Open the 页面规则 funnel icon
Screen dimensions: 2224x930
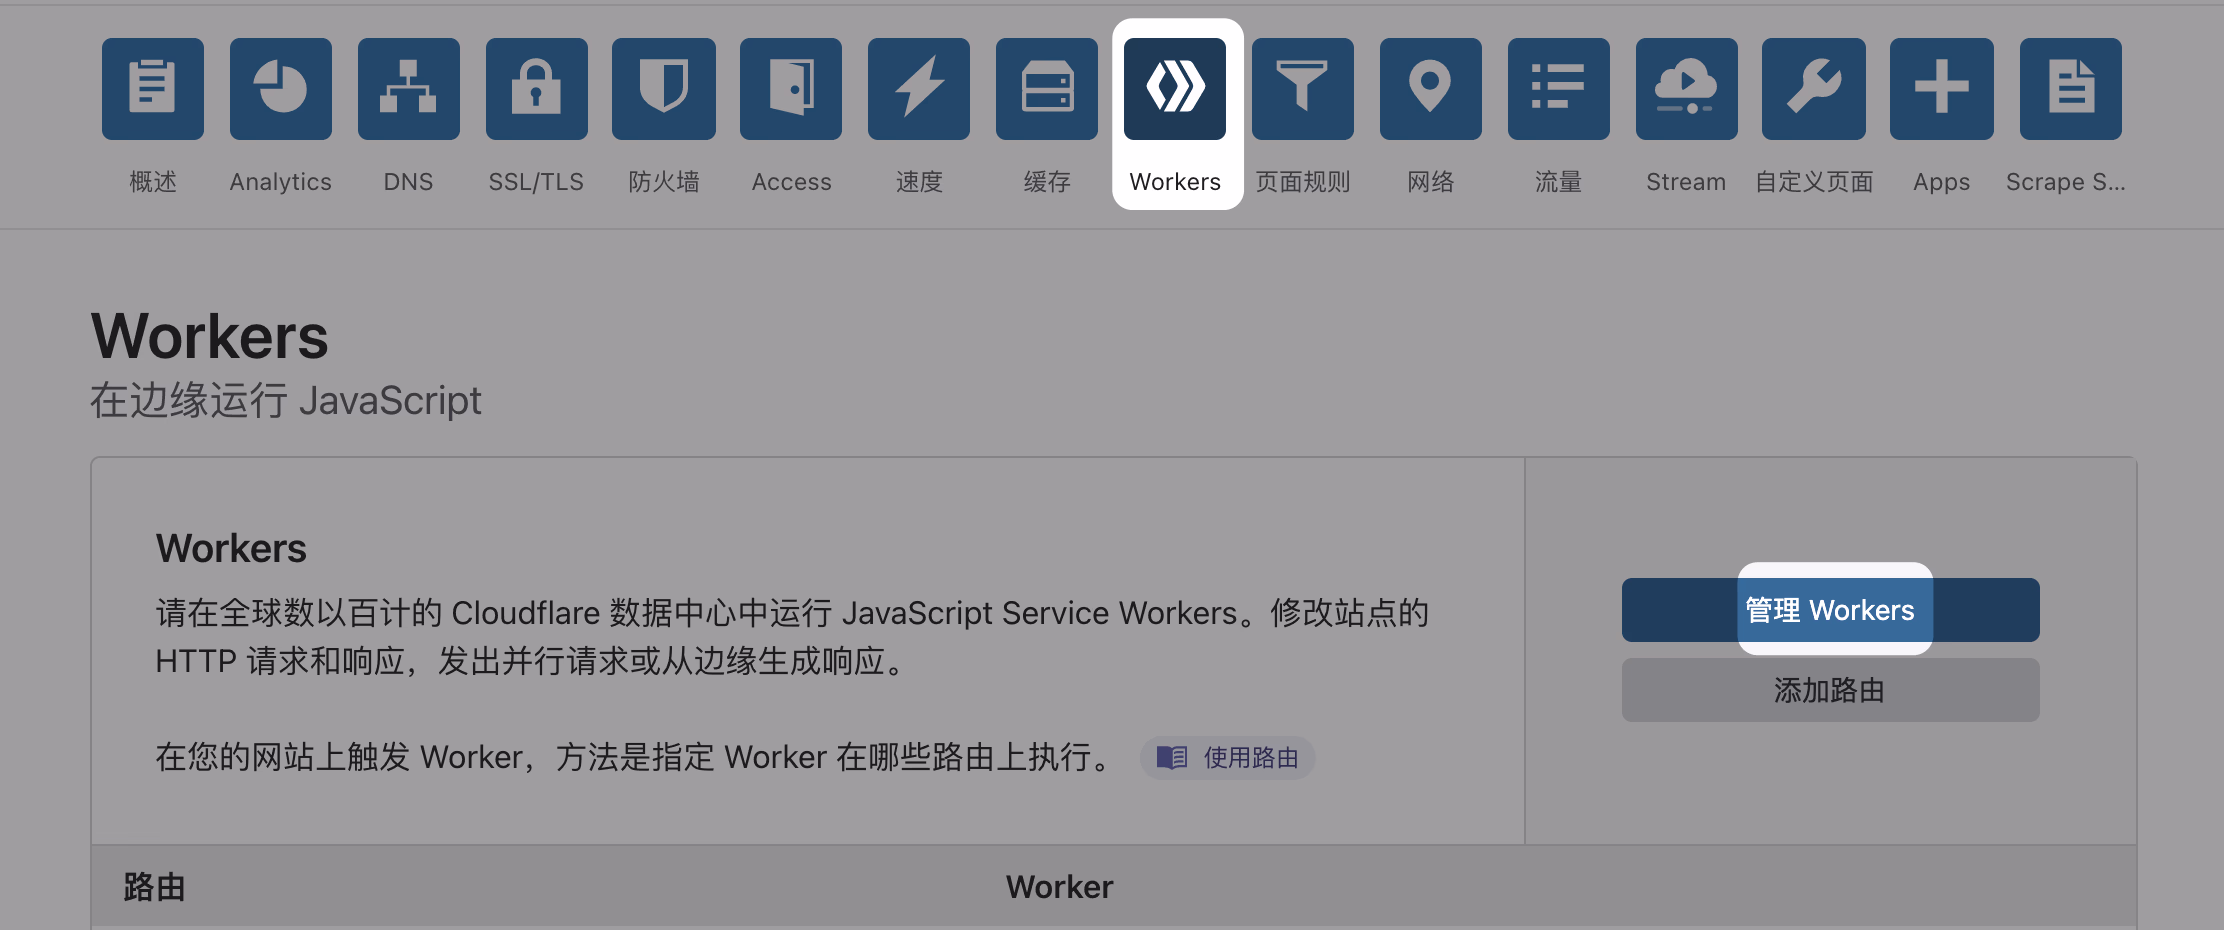point(1303,89)
